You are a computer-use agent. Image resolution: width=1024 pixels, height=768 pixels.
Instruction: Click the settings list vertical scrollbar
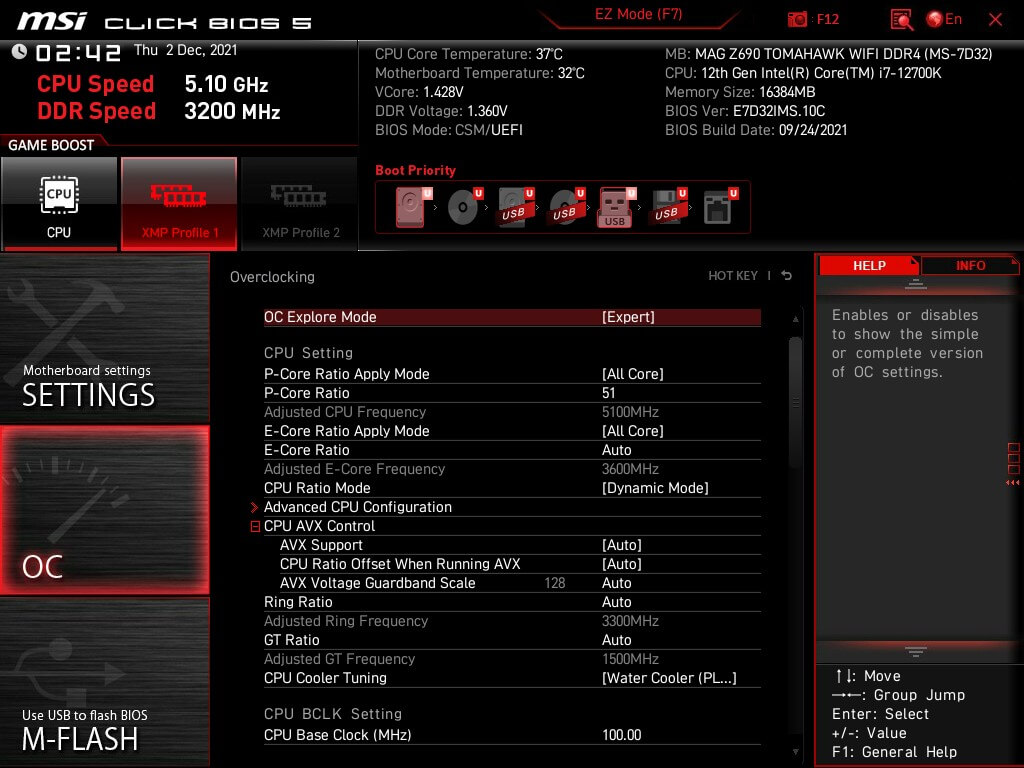[795, 400]
